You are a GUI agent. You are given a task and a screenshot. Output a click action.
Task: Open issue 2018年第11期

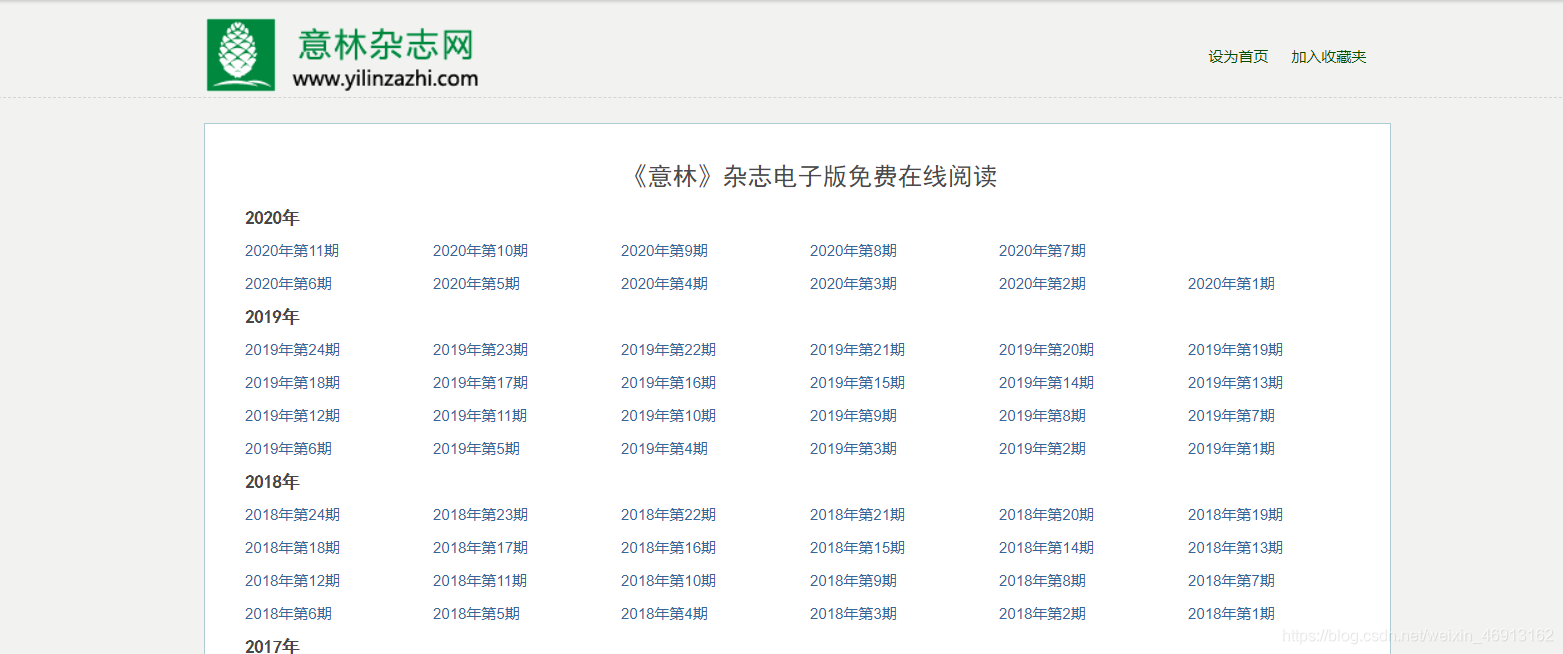480,581
